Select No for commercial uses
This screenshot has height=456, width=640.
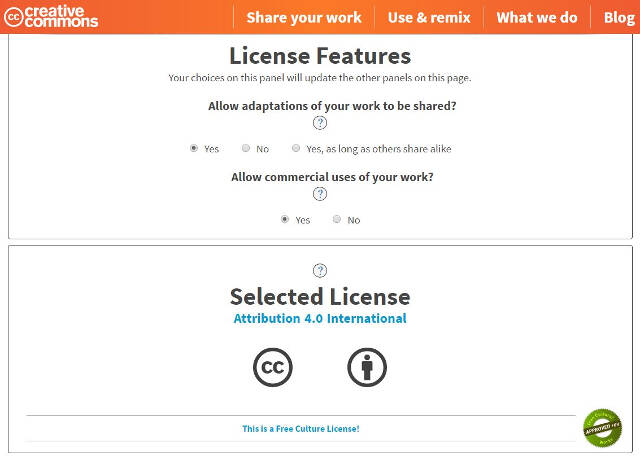pyautogui.click(x=337, y=219)
